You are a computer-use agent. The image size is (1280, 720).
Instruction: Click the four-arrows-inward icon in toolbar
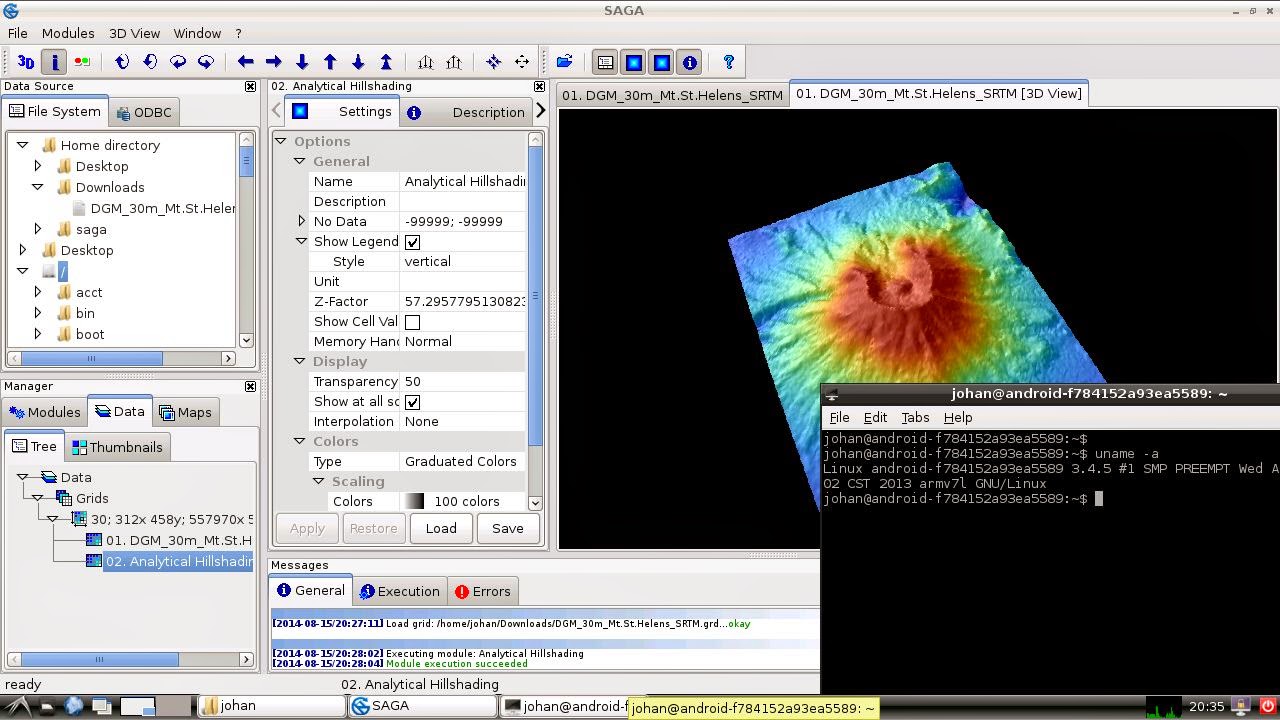pos(493,62)
